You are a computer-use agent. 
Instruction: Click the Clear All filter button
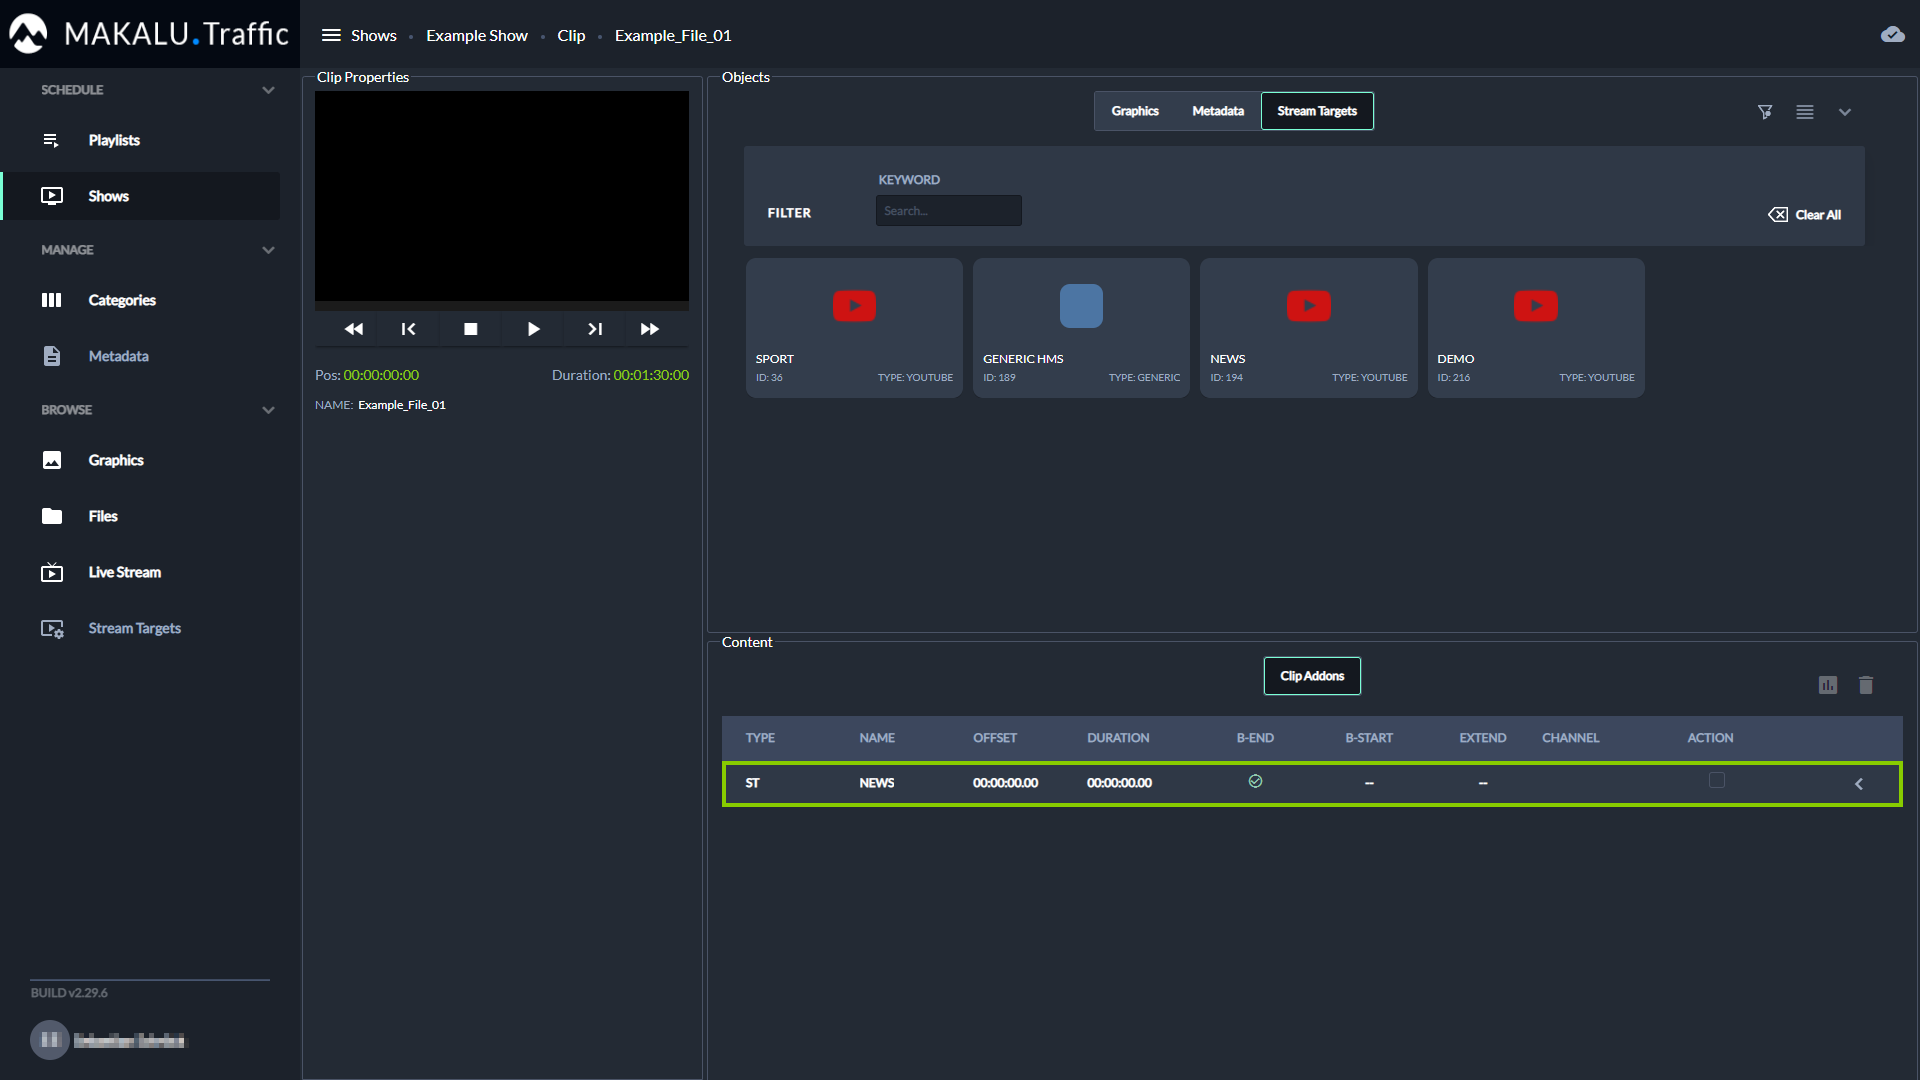coord(1805,215)
